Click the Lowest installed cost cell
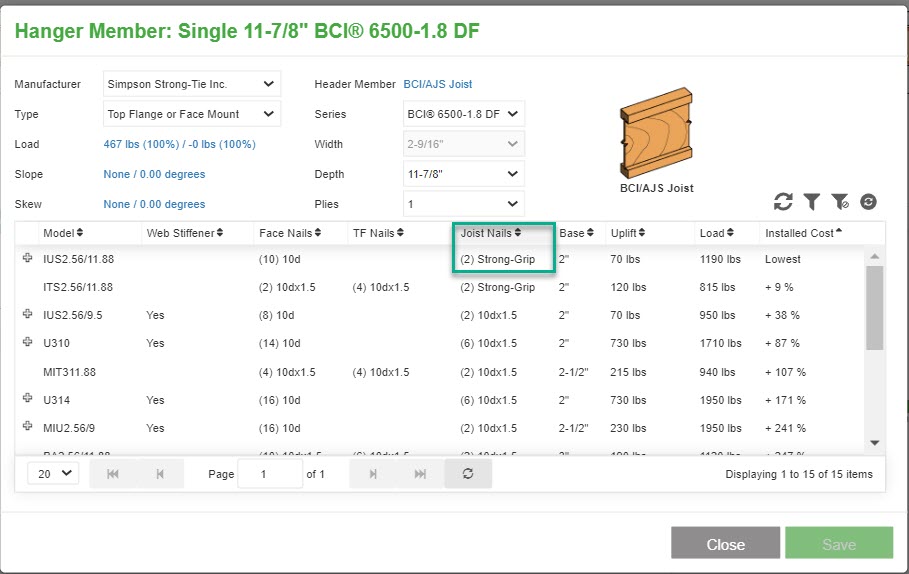909x574 pixels. [x=783, y=259]
